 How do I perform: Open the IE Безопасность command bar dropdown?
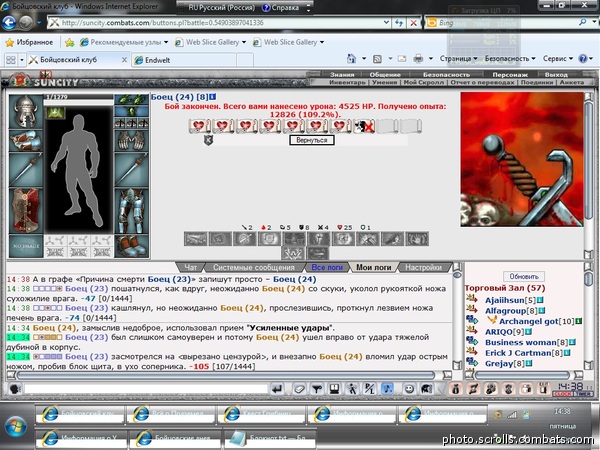tap(510, 59)
